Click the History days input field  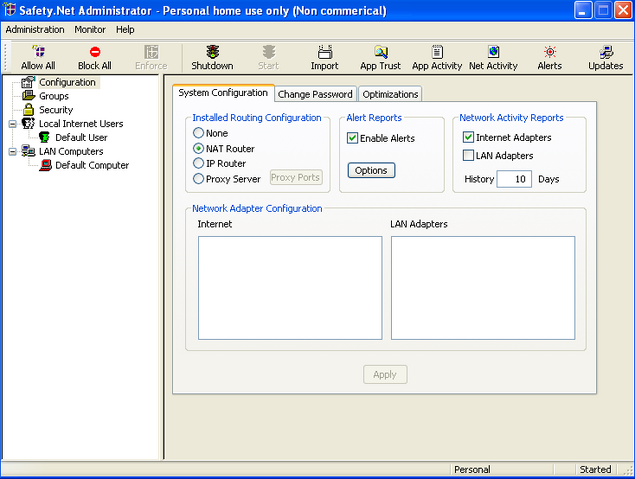tap(514, 179)
